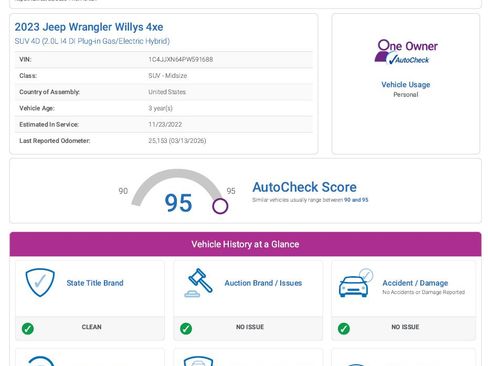Click No Accidents or Damage Reported text

[x=423, y=292]
